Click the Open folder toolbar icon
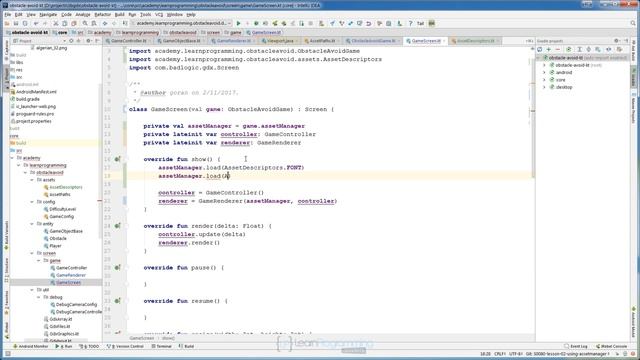 point(7,23)
